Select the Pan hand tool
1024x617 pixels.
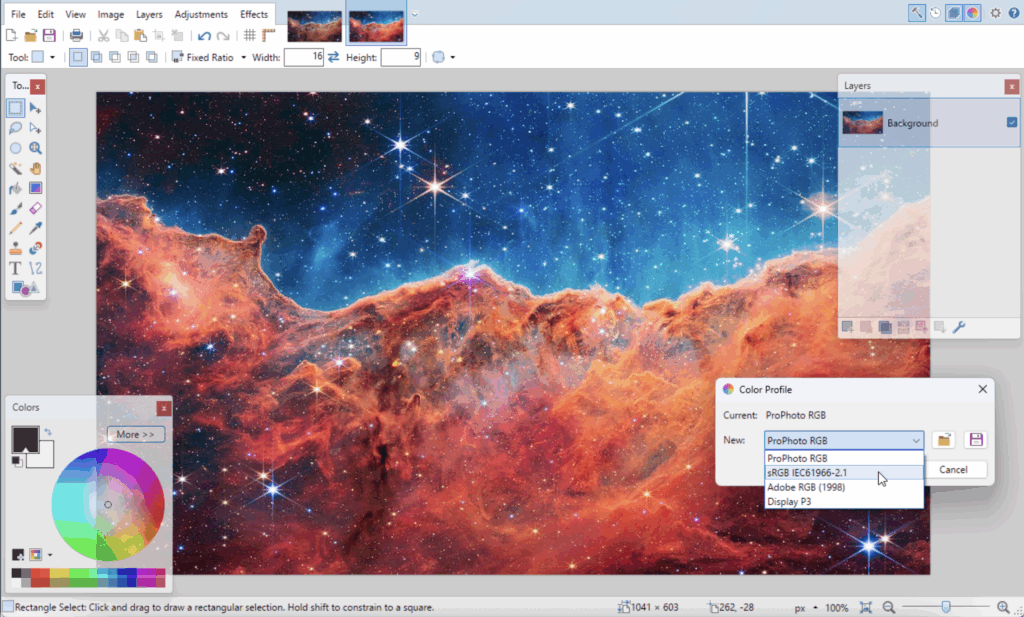tap(36, 168)
